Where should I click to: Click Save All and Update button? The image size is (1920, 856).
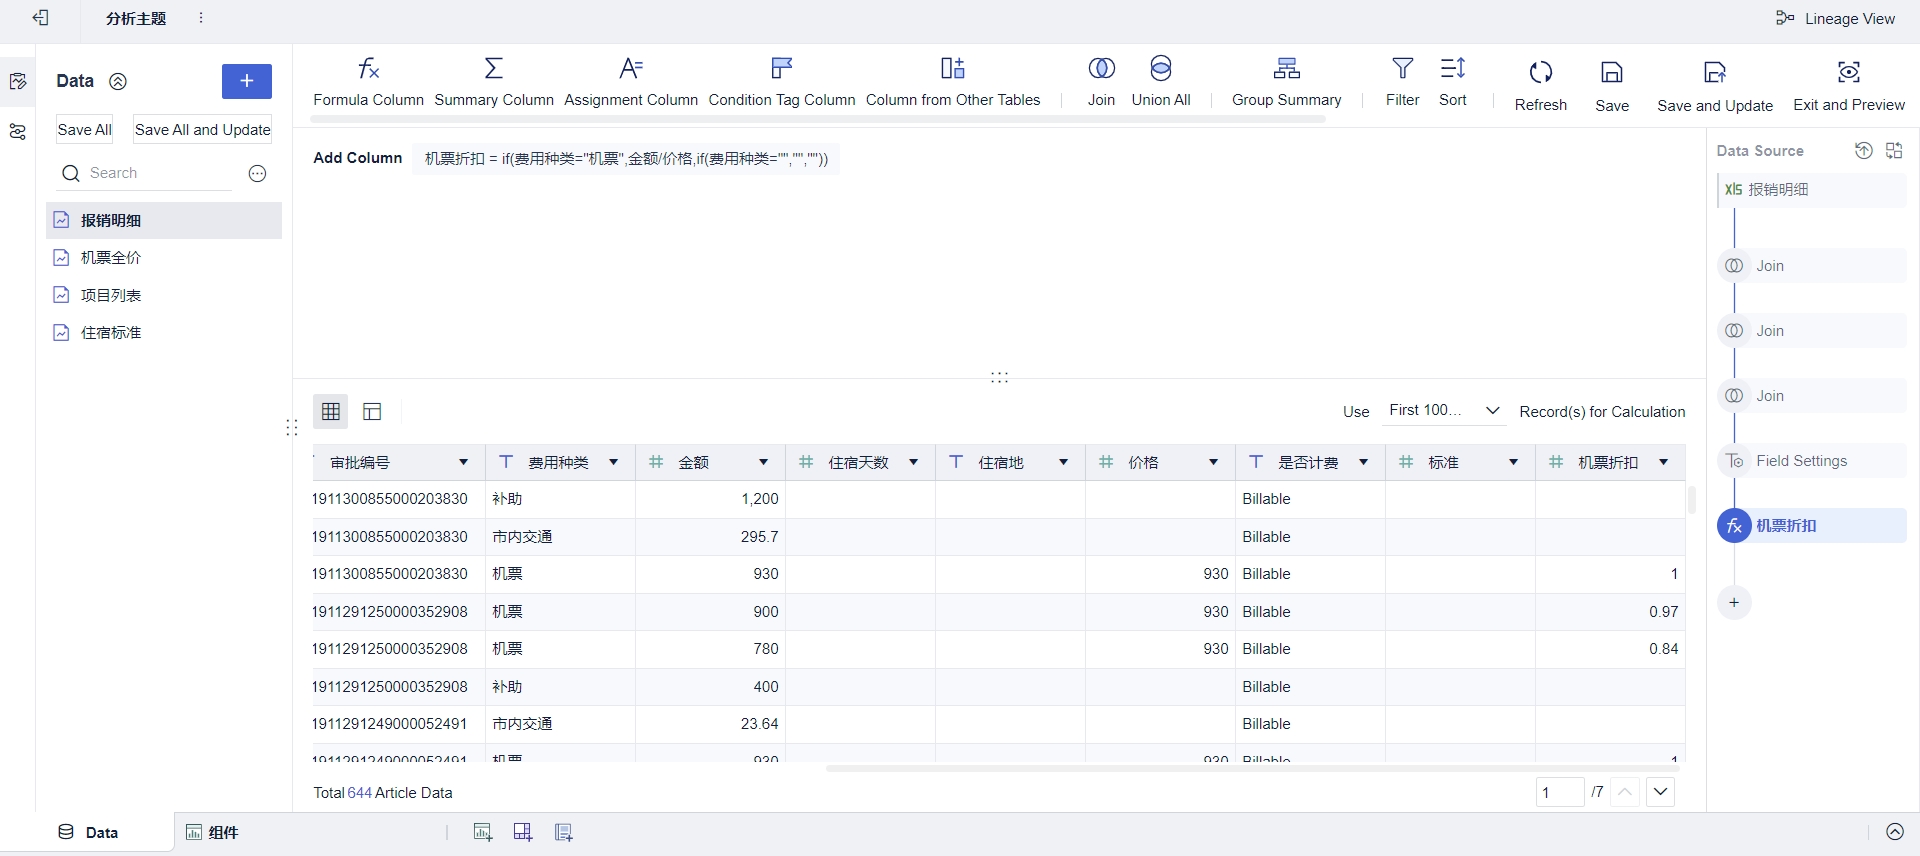[x=202, y=130]
